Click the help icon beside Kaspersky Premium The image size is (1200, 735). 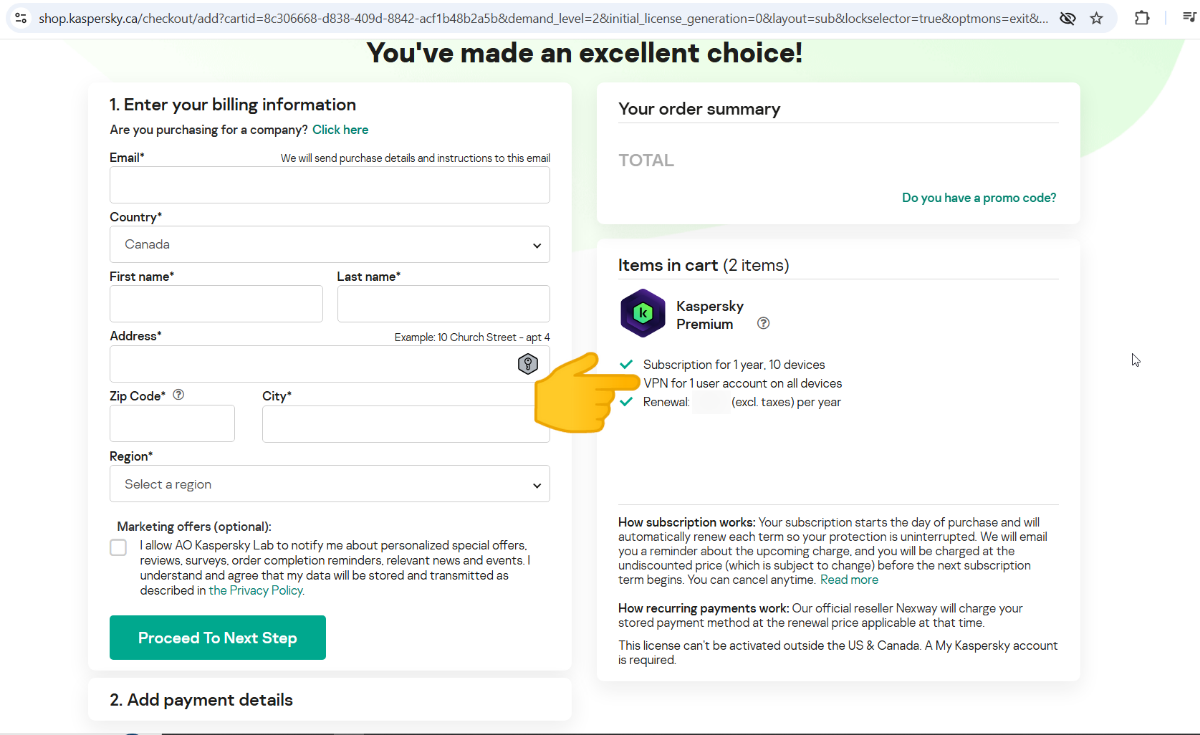tap(764, 323)
